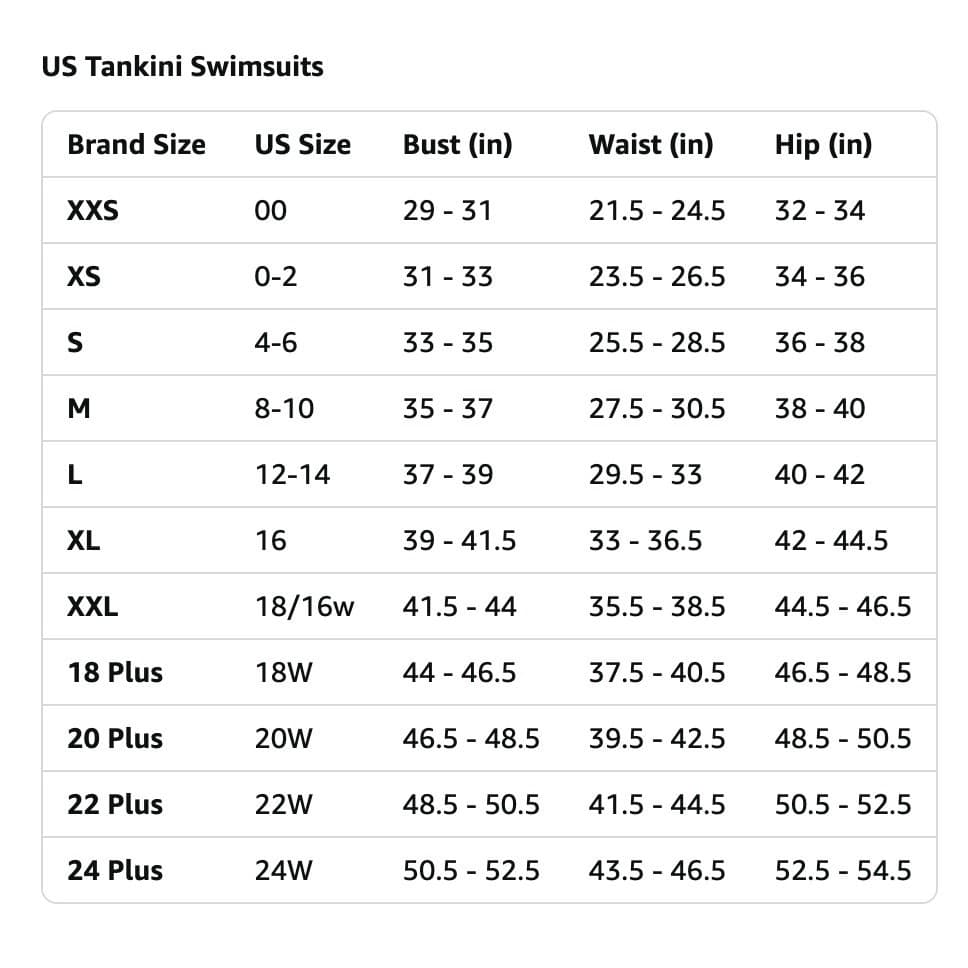Select the 12-14 US size cell

[292, 475]
